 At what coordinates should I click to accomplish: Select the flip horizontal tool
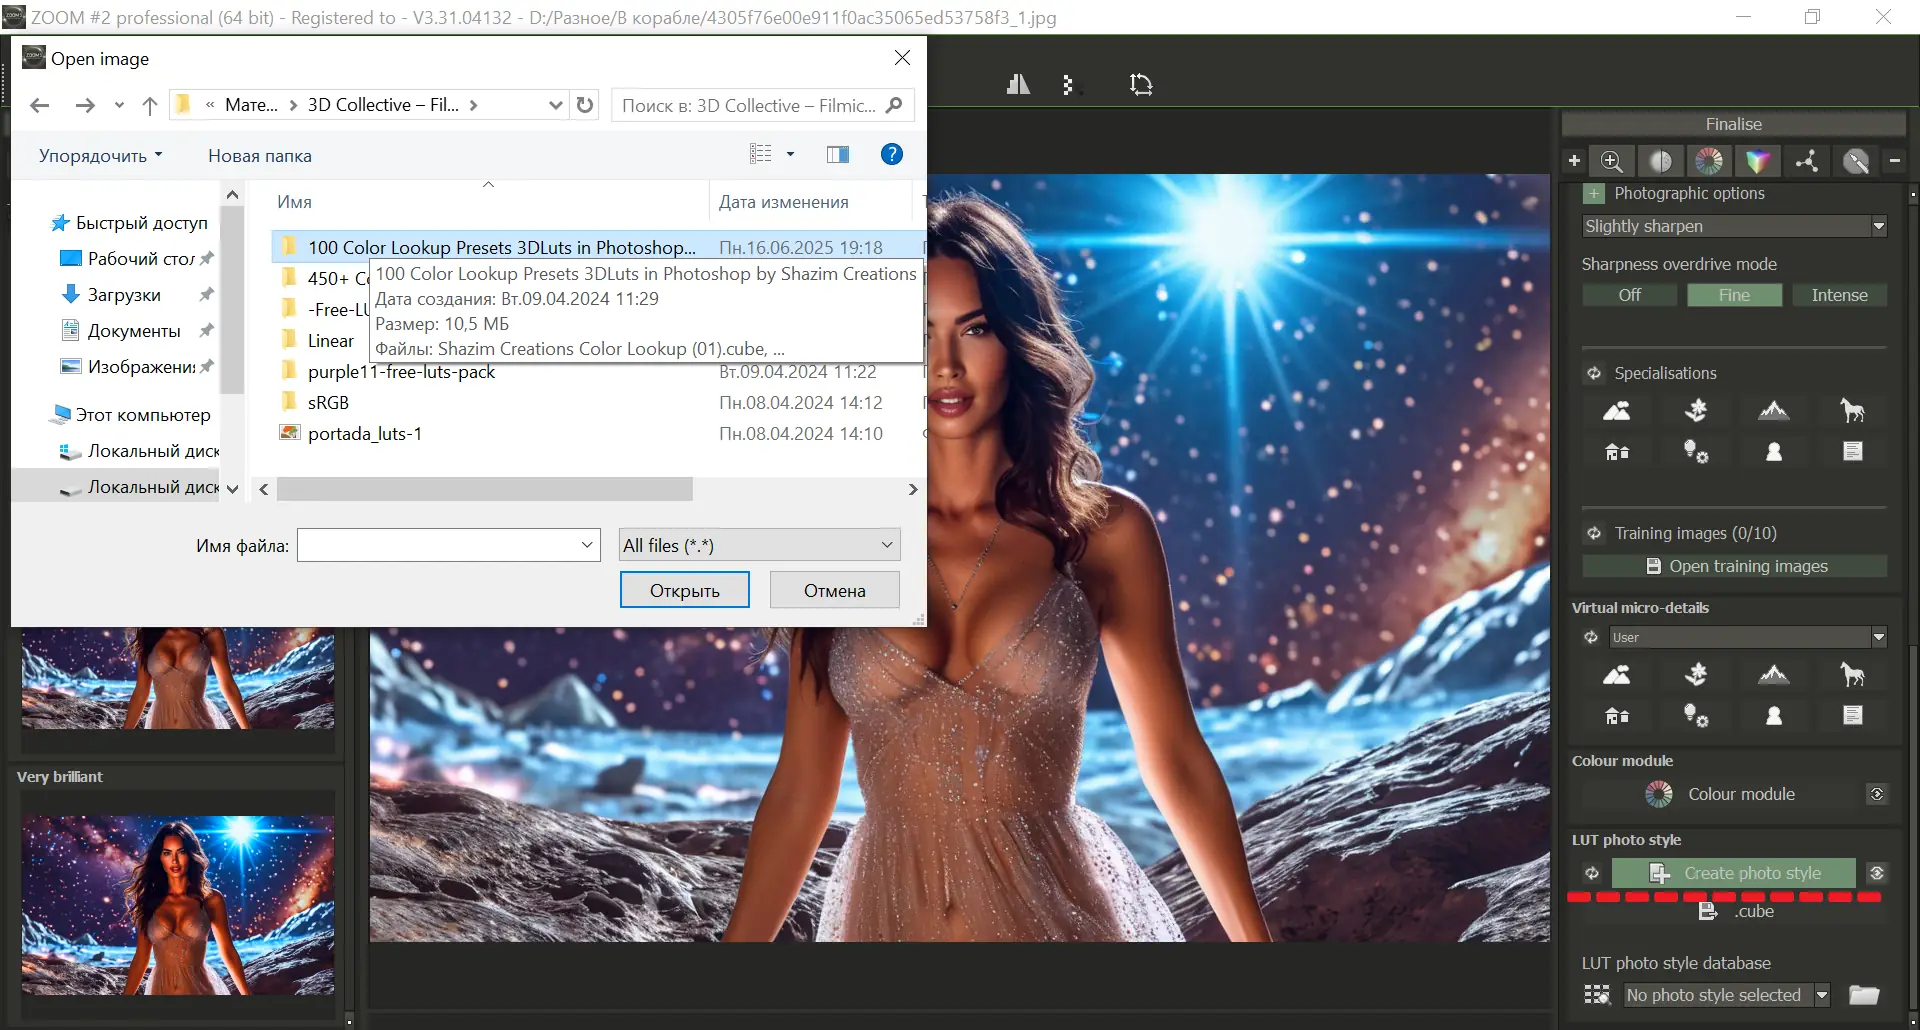[x=1017, y=84]
